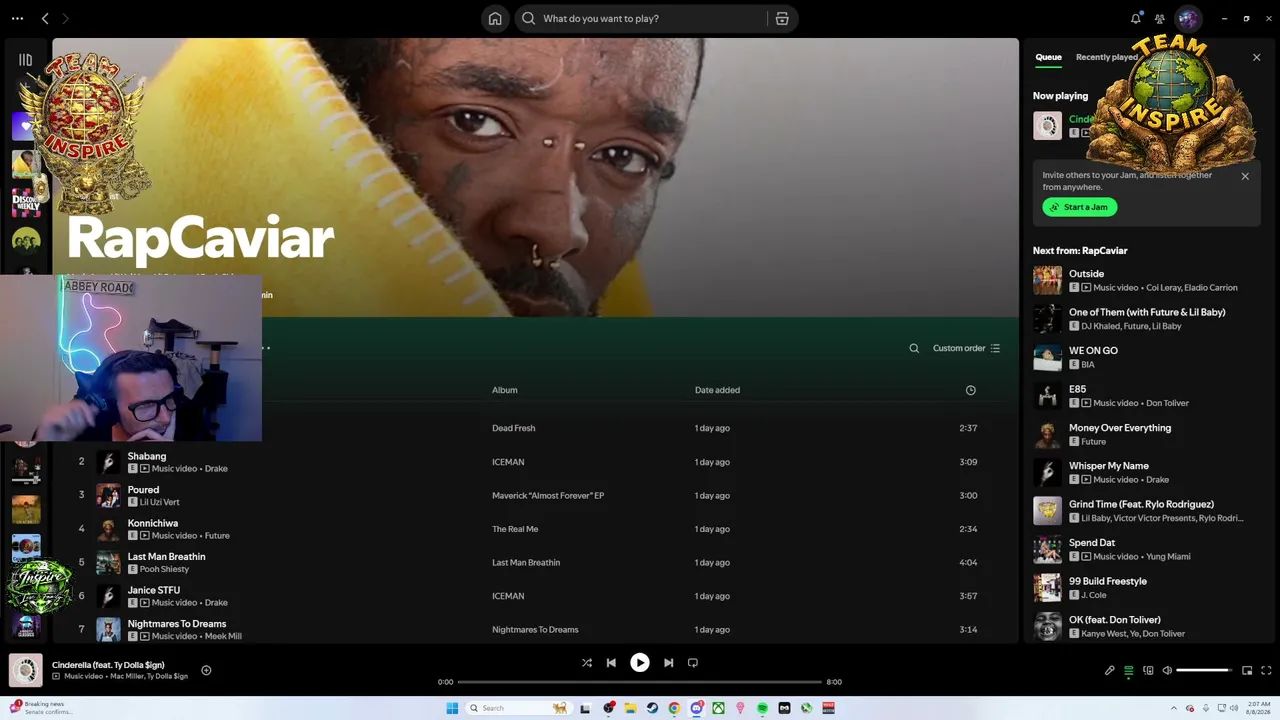The height and width of the screenshot is (720, 1280).
Task: Switch to the Queue tab
Action: coord(1048,57)
